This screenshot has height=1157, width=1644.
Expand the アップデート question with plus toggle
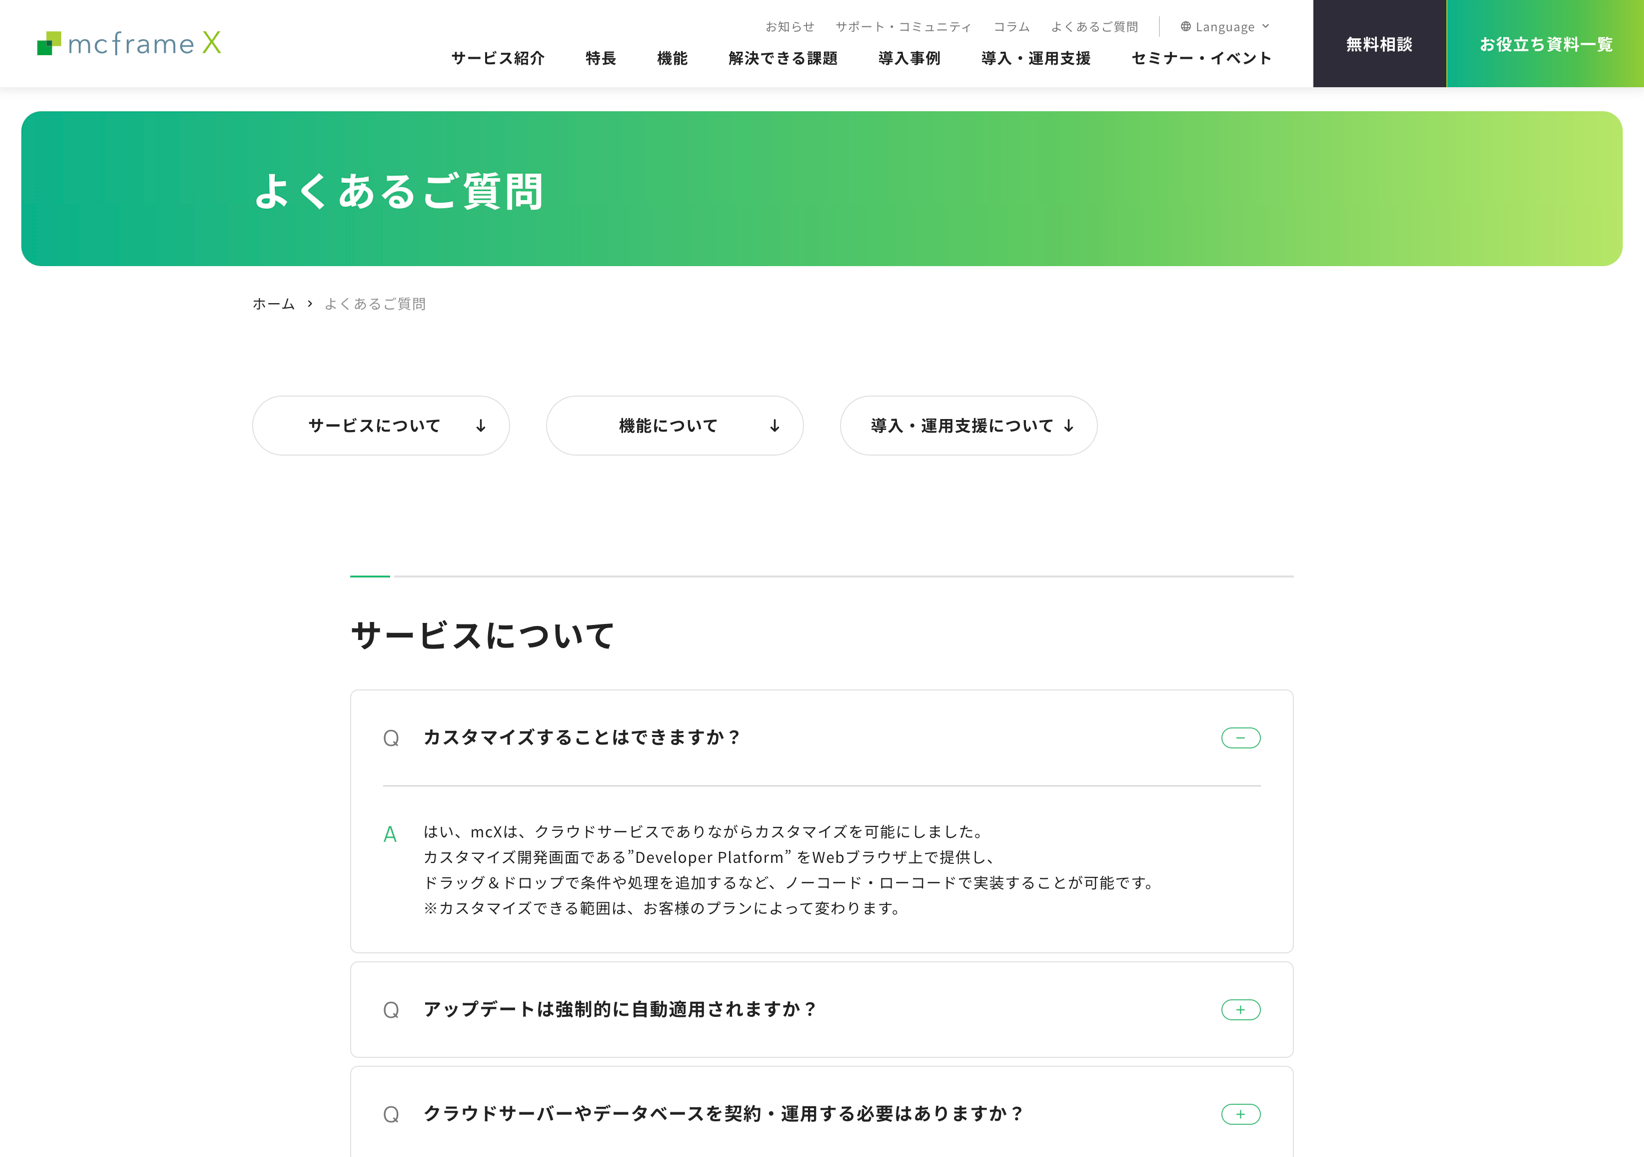click(x=1240, y=1010)
